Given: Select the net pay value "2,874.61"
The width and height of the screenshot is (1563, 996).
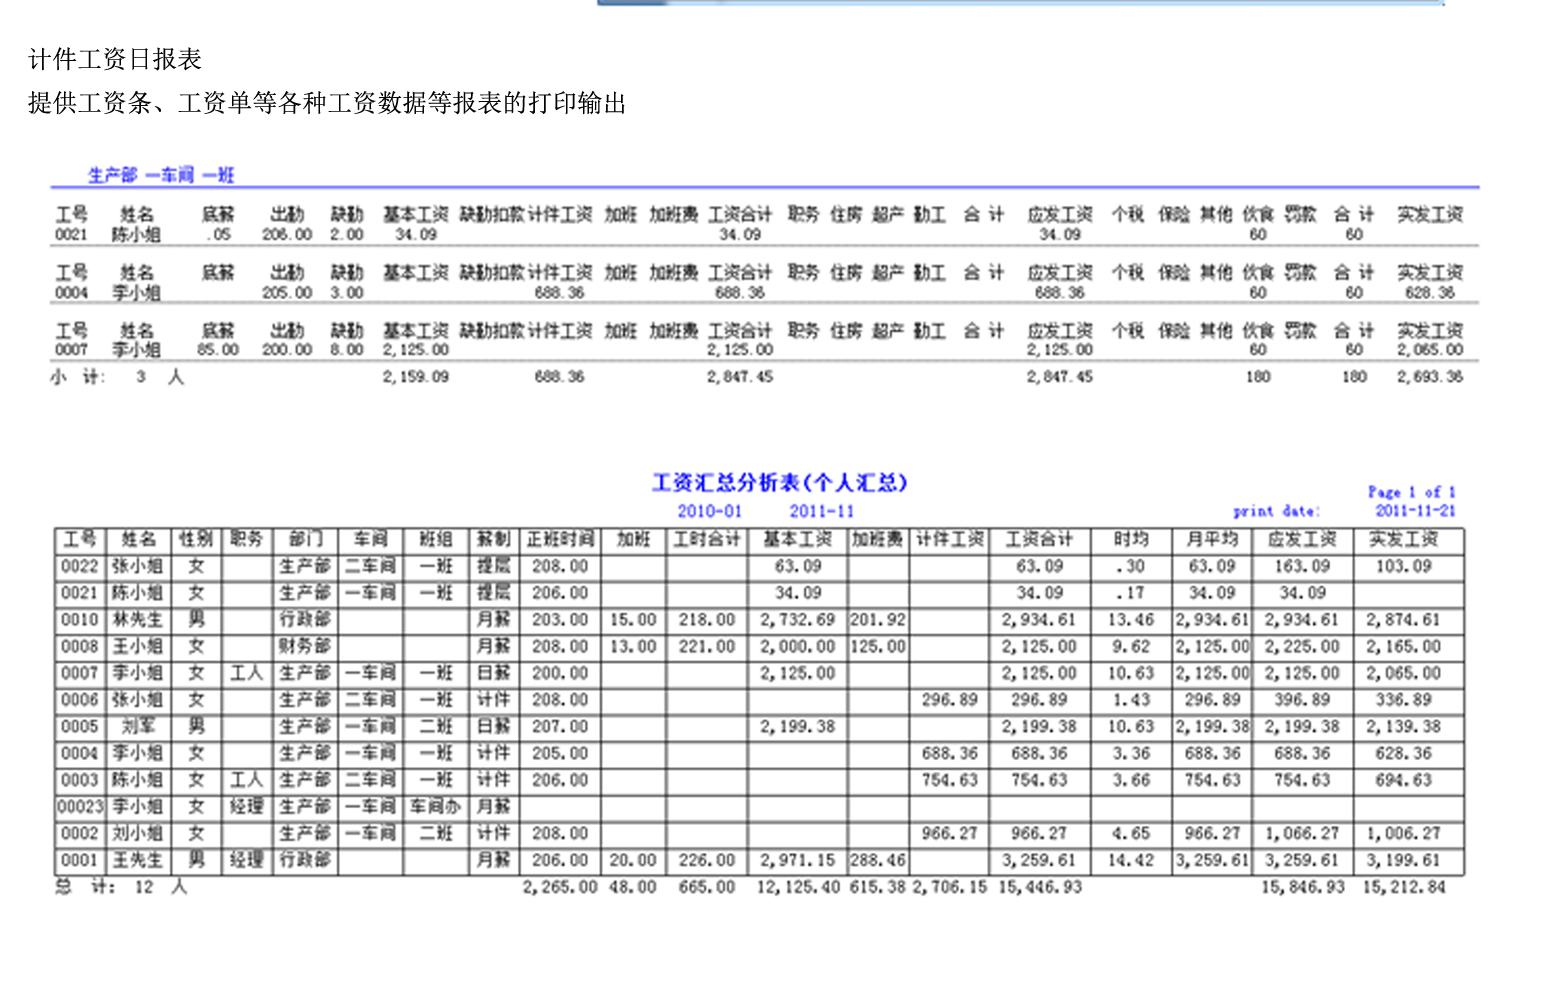Looking at the screenshot, I should (x=1403, y=620).
